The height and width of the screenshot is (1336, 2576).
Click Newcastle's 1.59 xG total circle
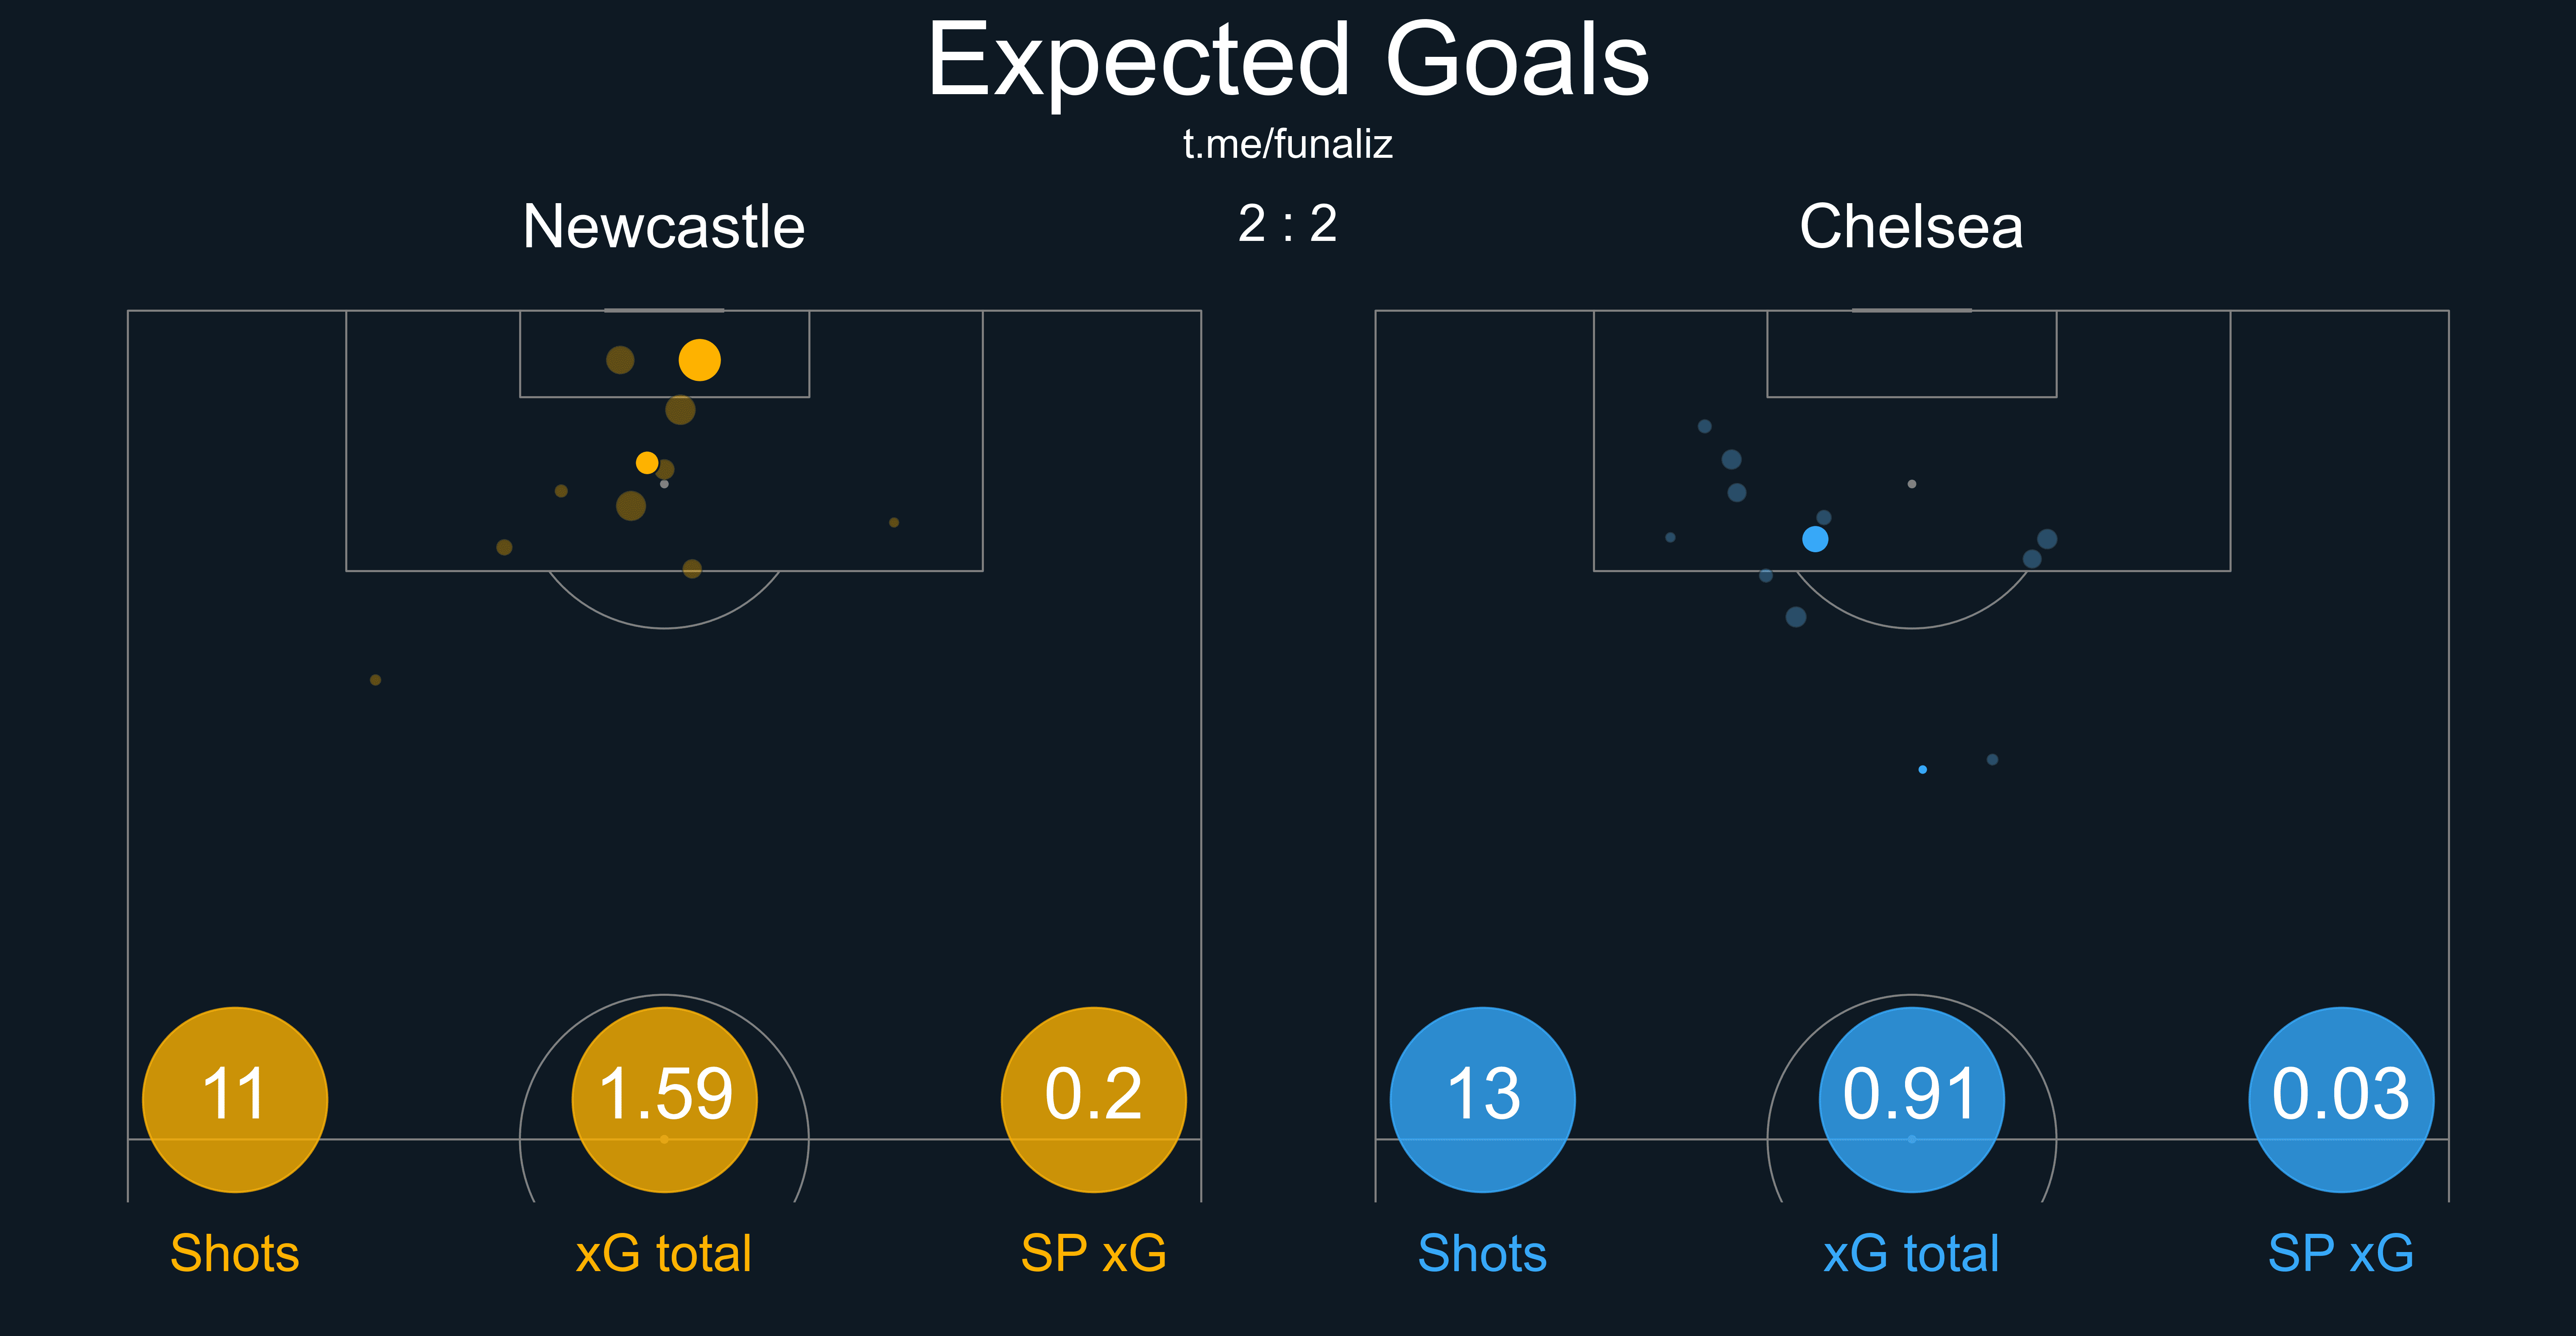click(664, 1098)
